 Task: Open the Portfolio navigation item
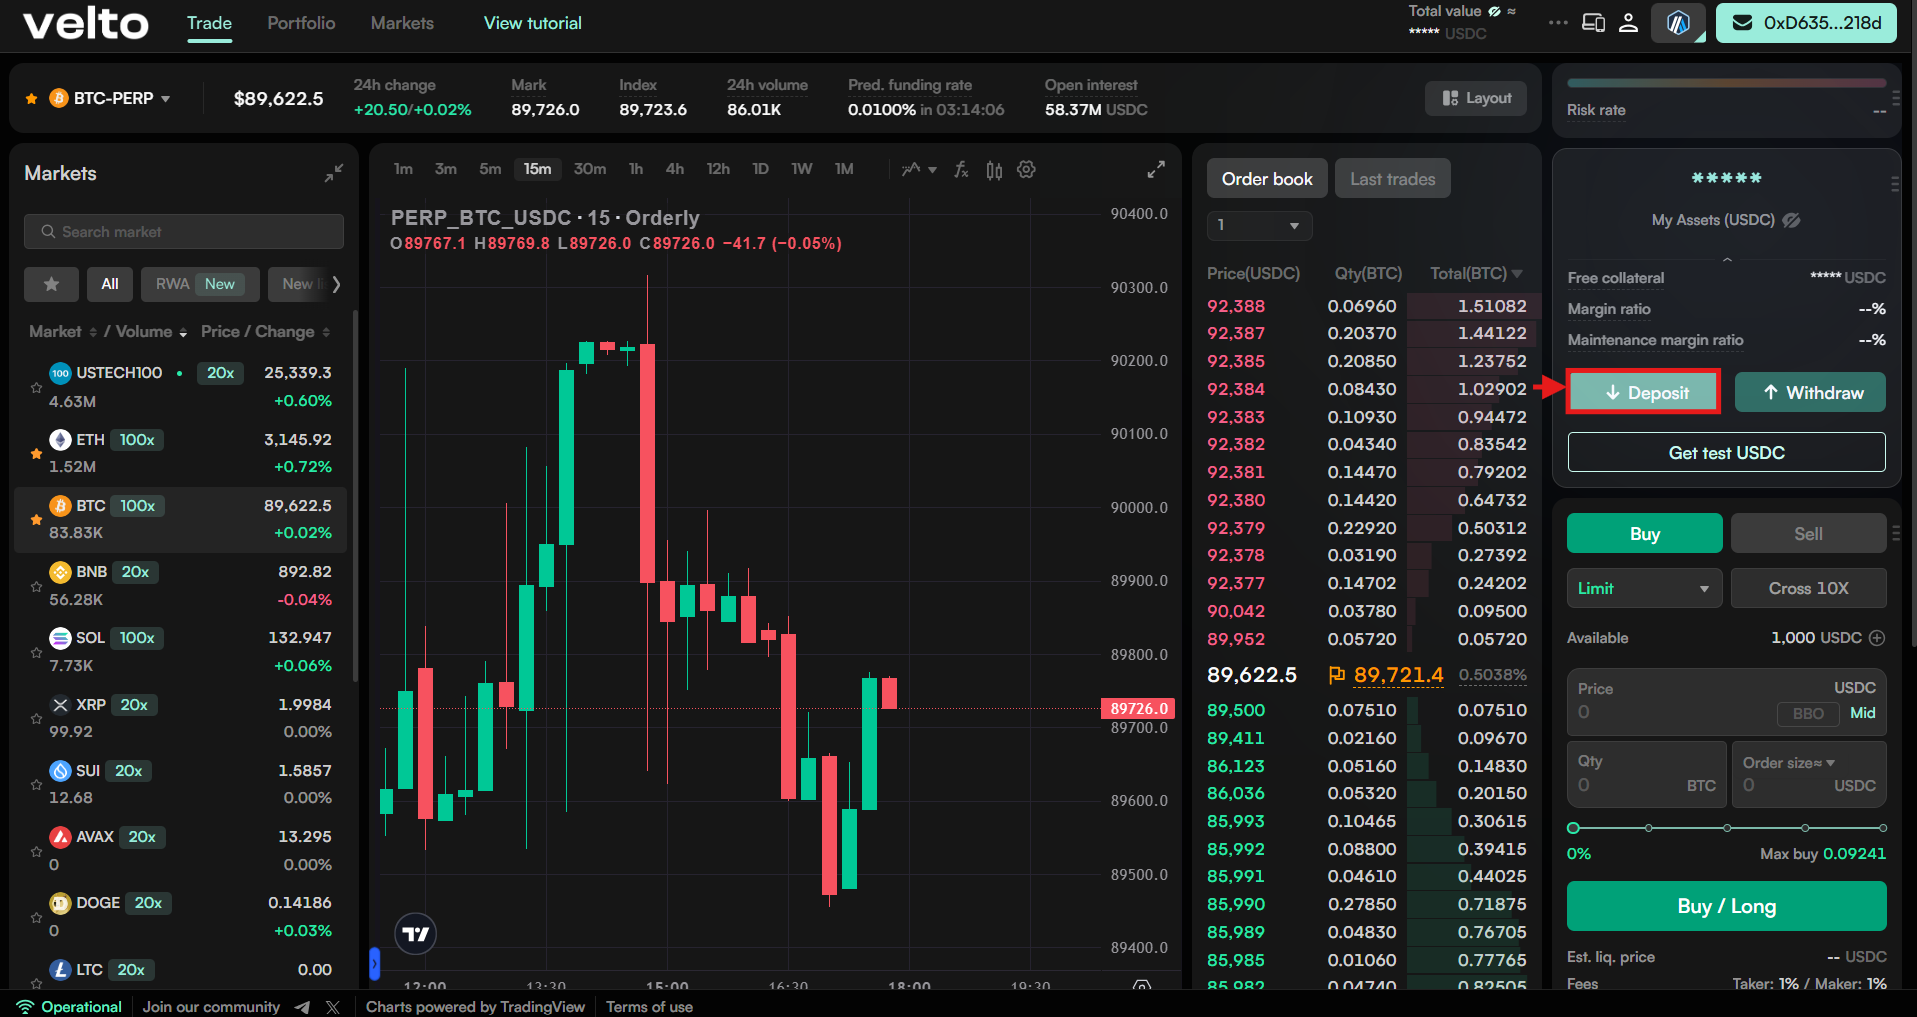(300, 22)
